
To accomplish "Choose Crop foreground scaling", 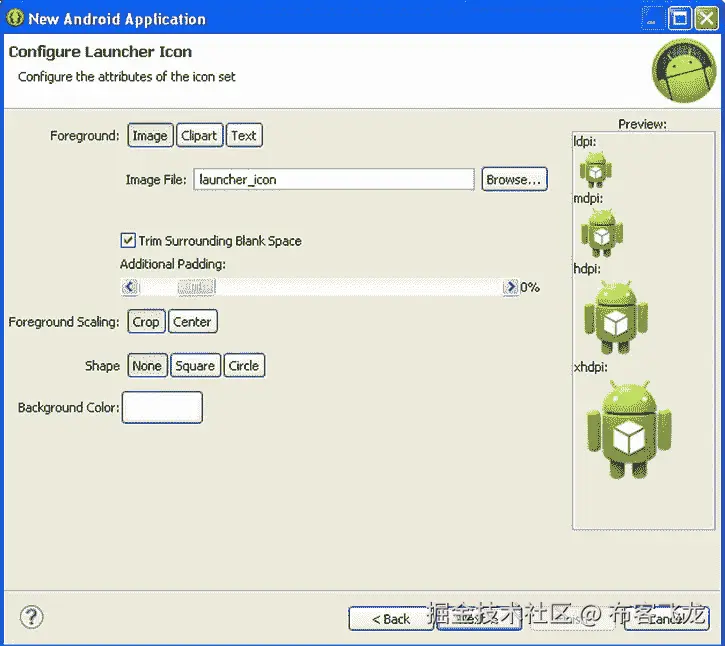I will (146, 322).
